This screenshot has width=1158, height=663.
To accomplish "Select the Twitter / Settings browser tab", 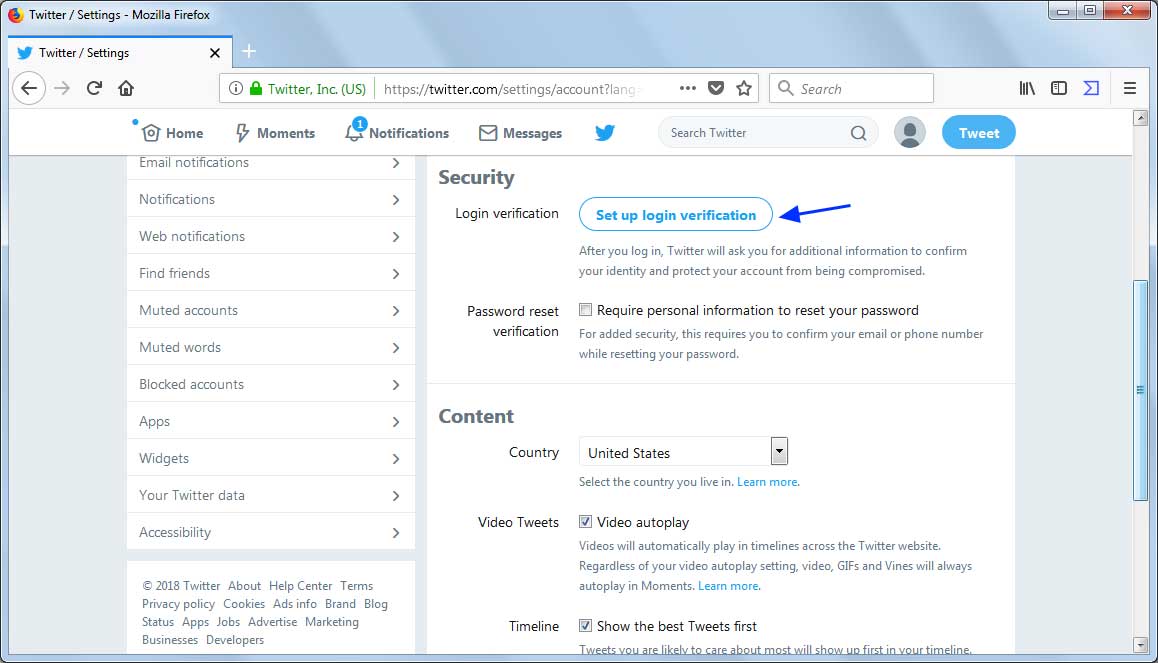I will [120, 52].
